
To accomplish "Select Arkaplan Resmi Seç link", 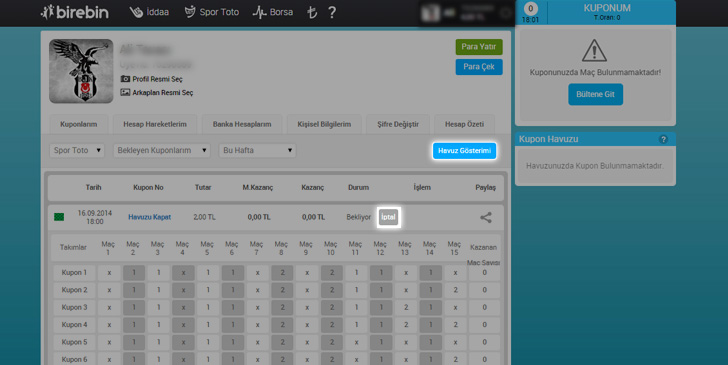I will [x=156, y=92].
